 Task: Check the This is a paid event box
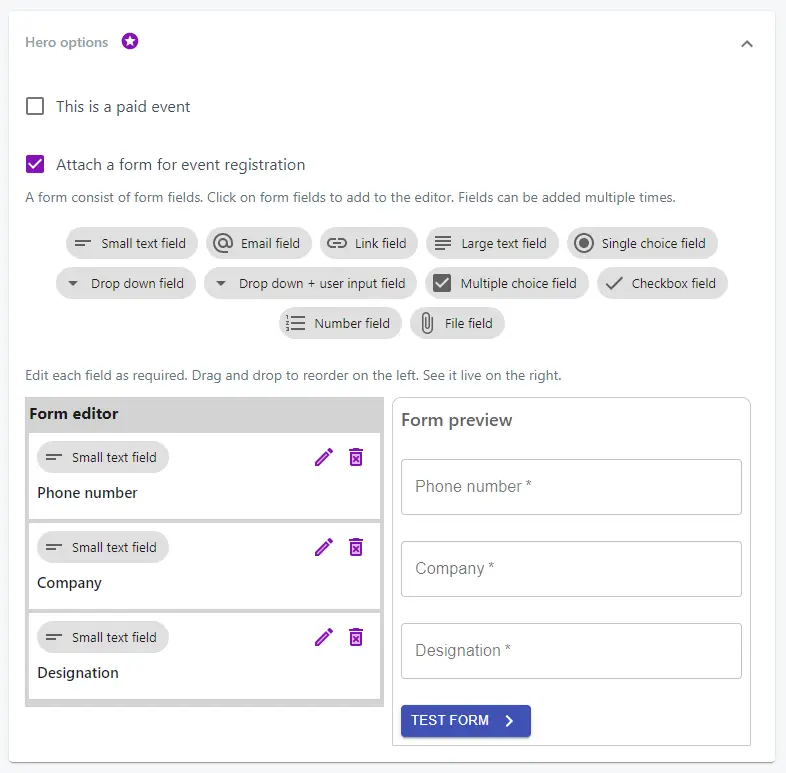[35, 106]
